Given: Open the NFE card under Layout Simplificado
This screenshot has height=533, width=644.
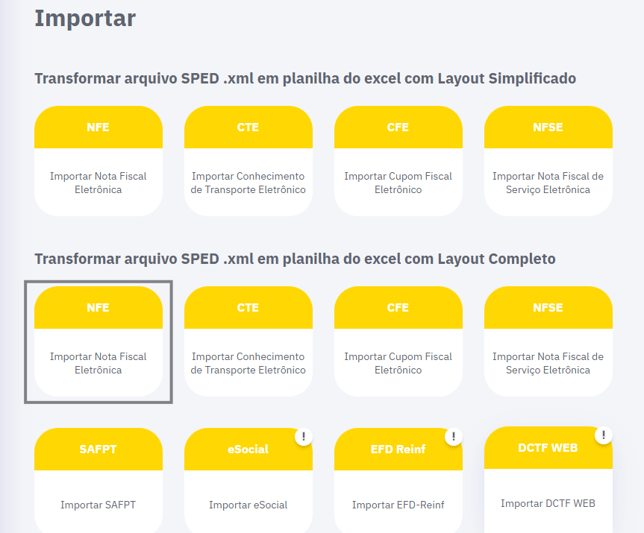Looking at the screenshot, I should (98, 161).
